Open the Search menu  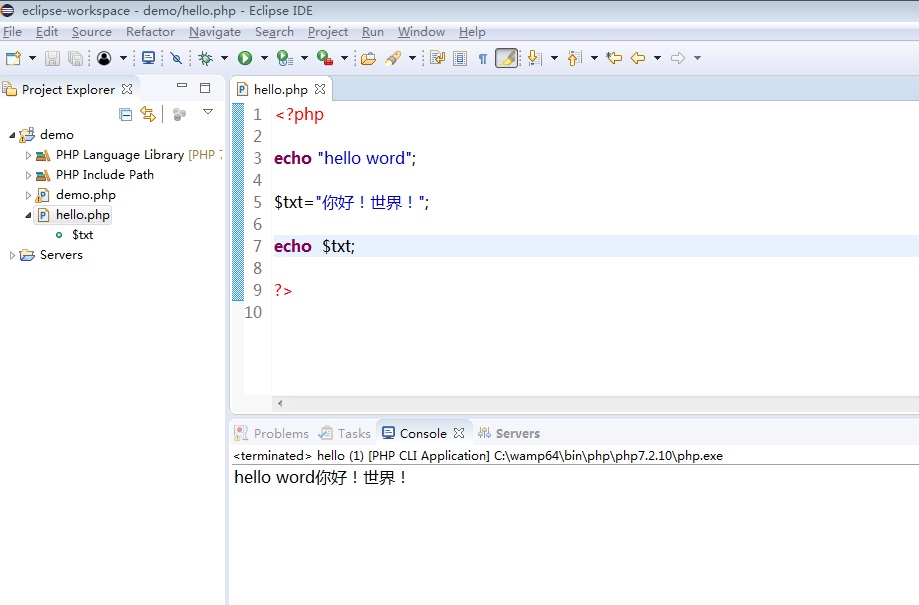pyautogui.click(x=274, y=32)
